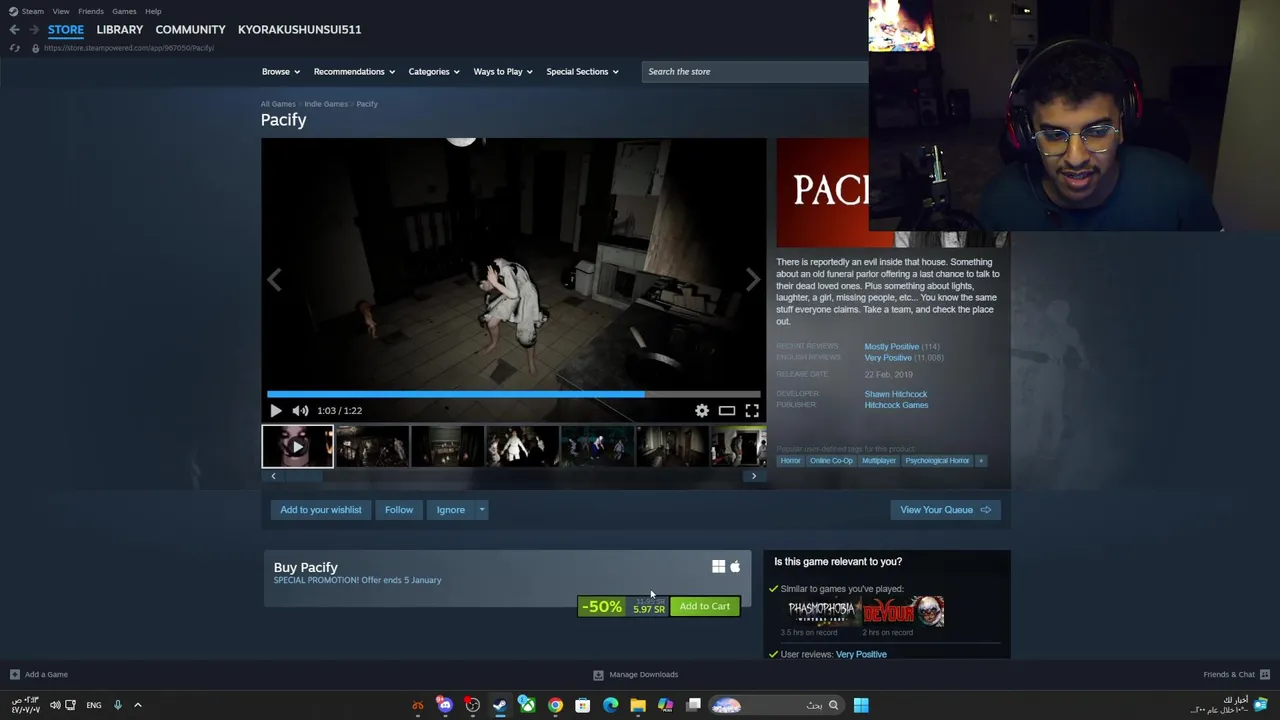Open the Friends menu

pyautogui.click(x=91, y=11)
